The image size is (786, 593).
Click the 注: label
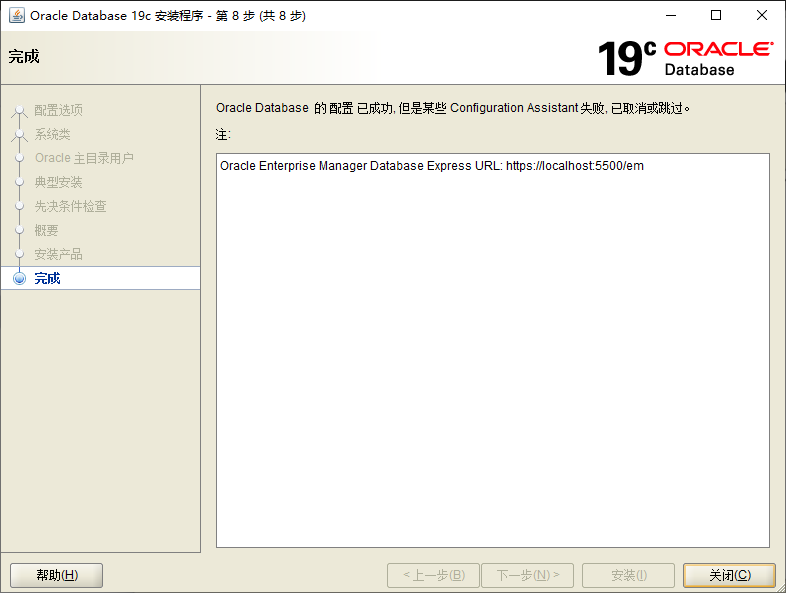click(x=223, y=134)
